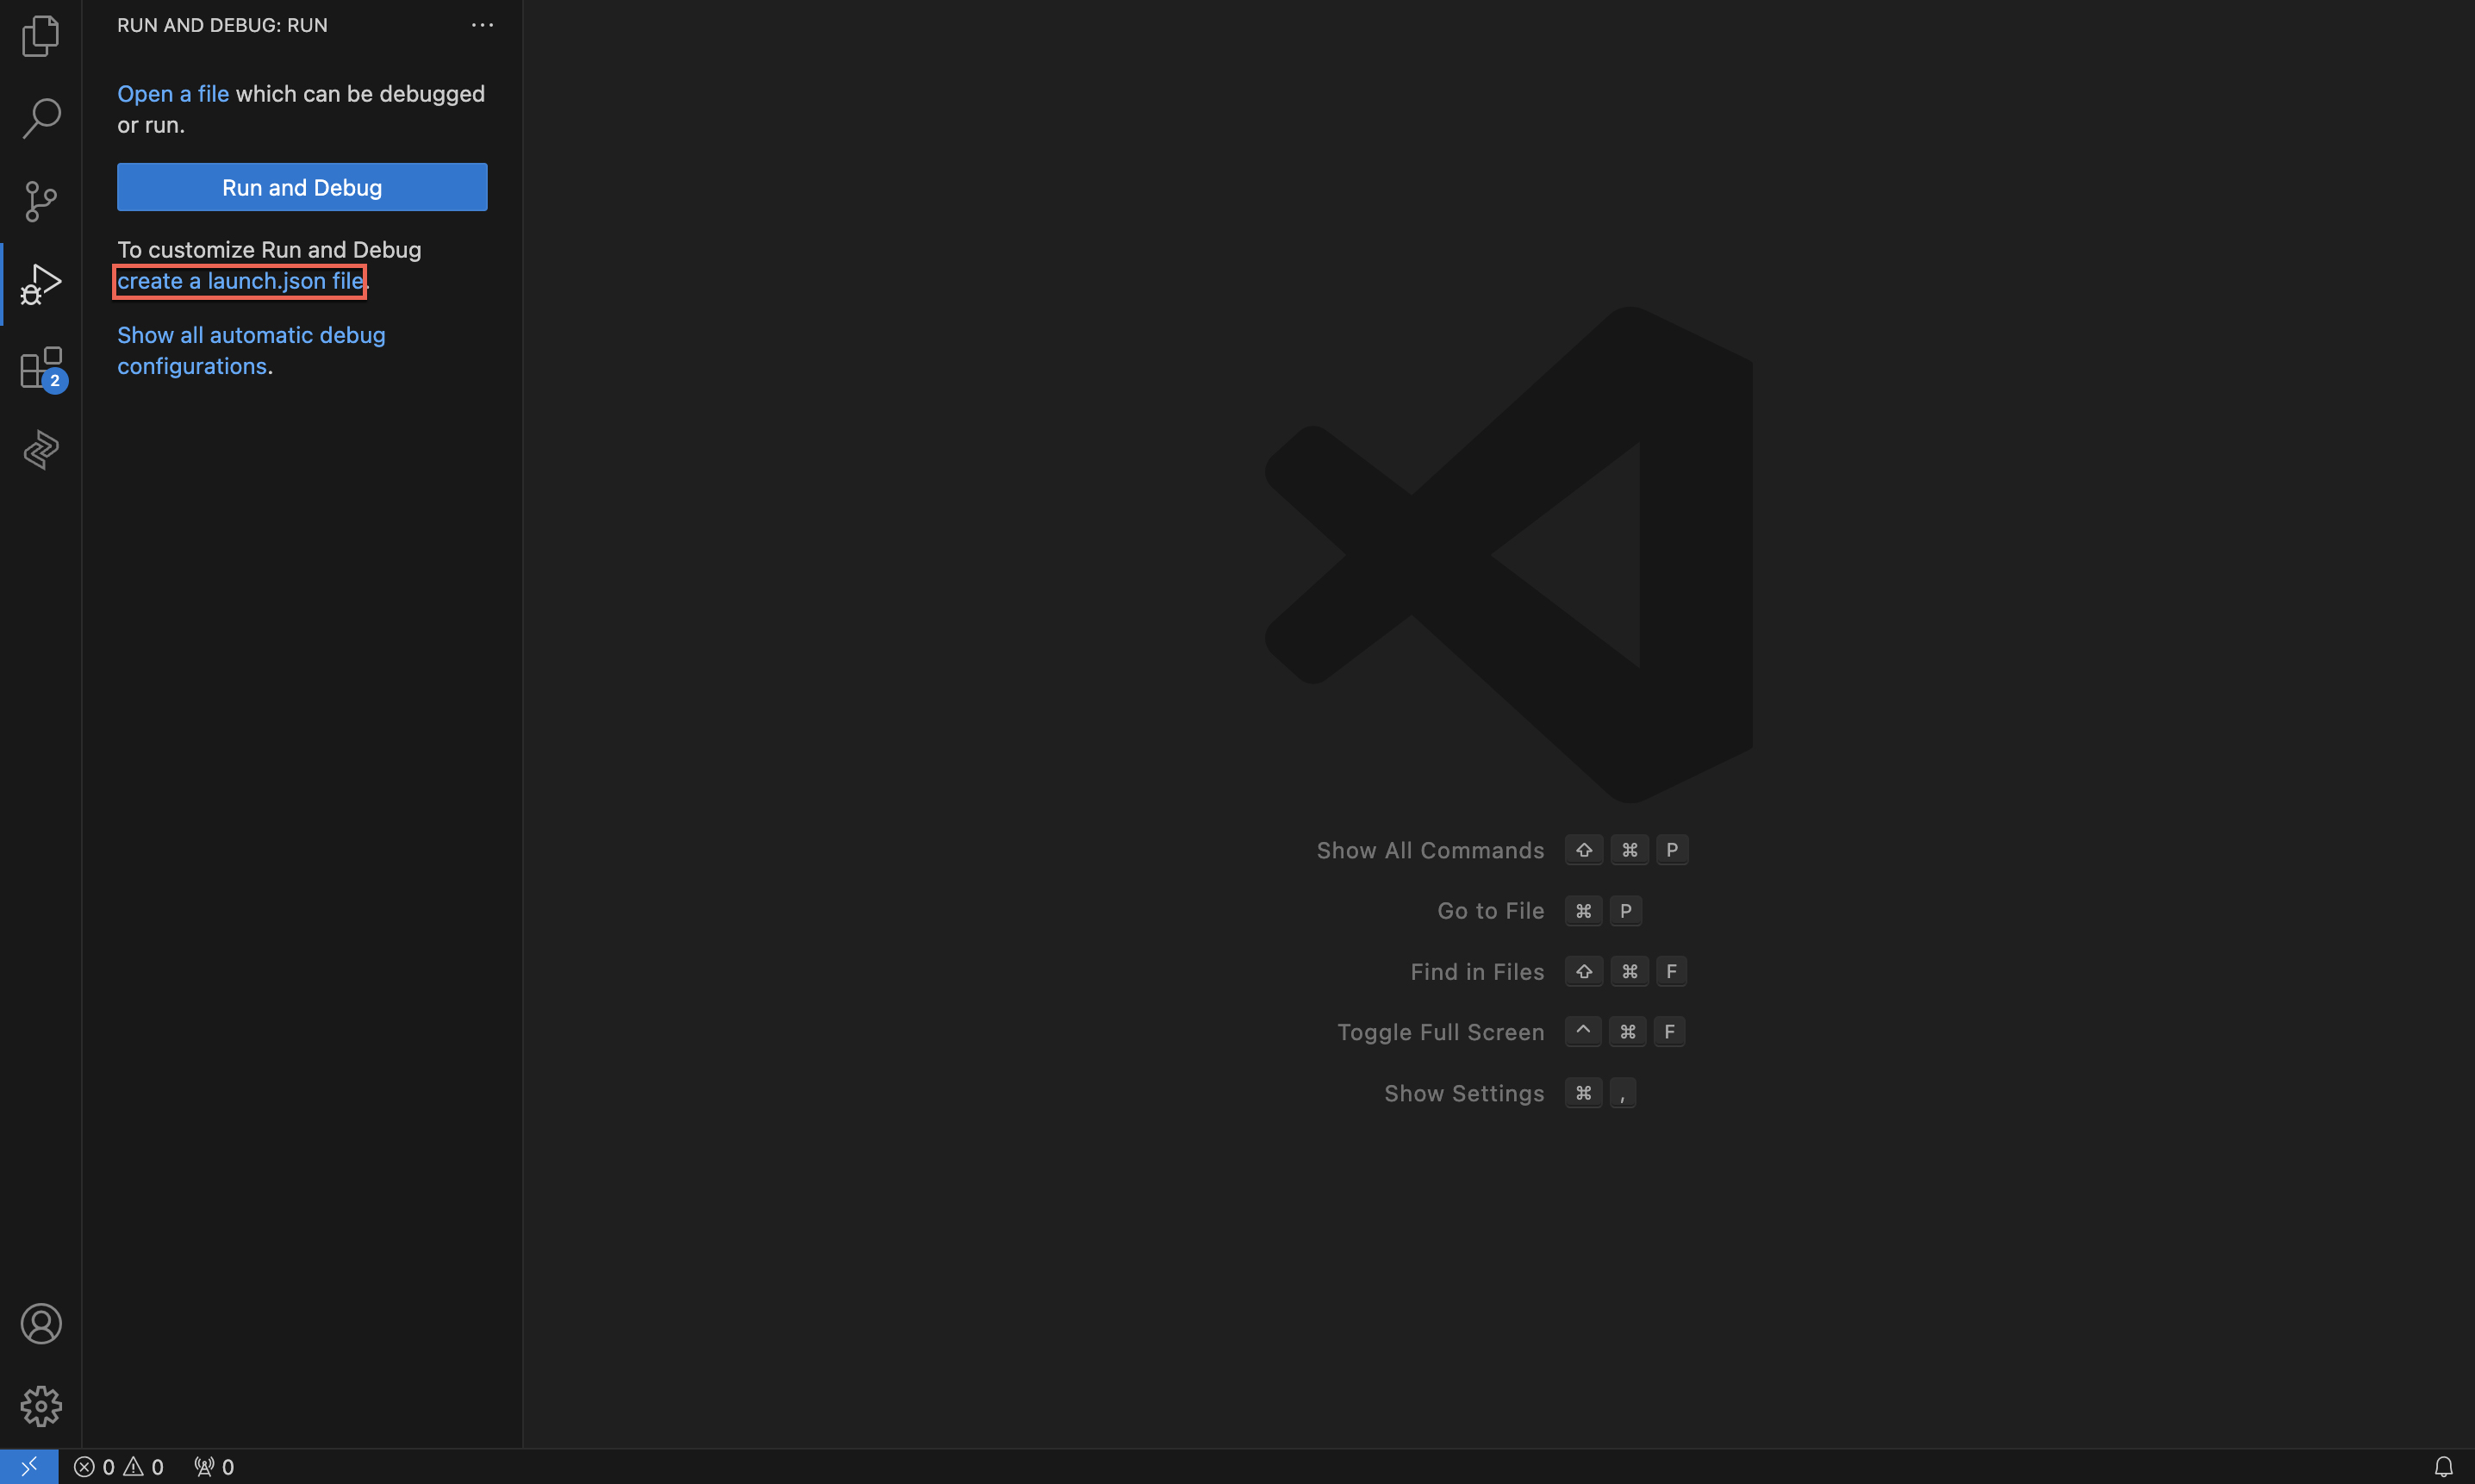Click the Run and Debug button
2475x1484 pixels.
click(x=302, y=185)
